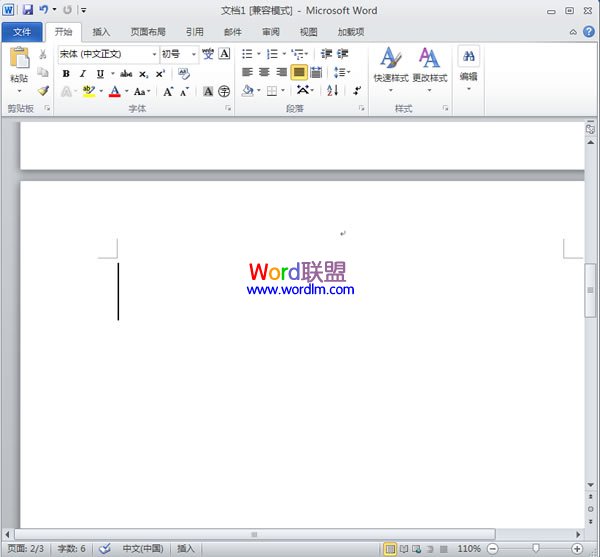
Task: Click the zoom level 110% button
Action: pyautogui.click(x=469, y=549)
